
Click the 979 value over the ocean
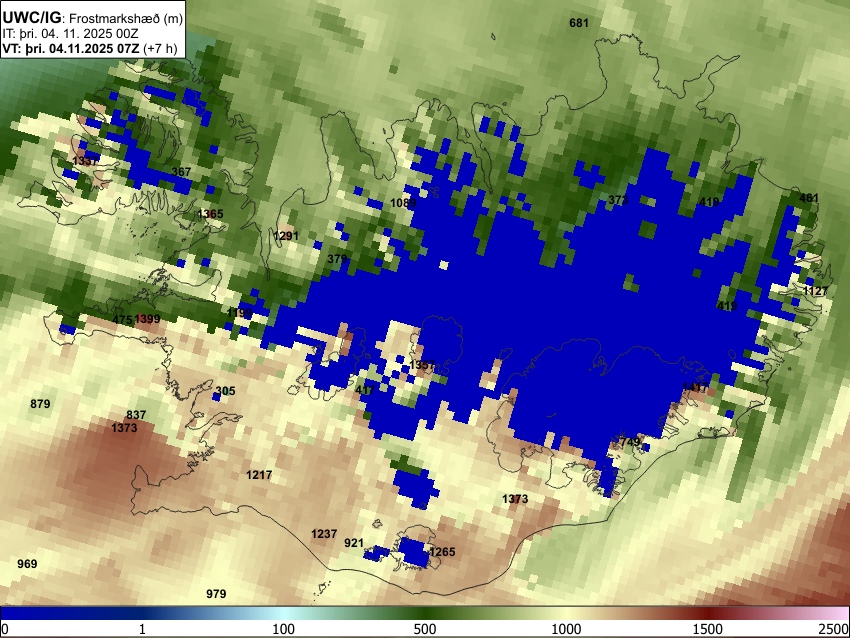click(216, 594)
